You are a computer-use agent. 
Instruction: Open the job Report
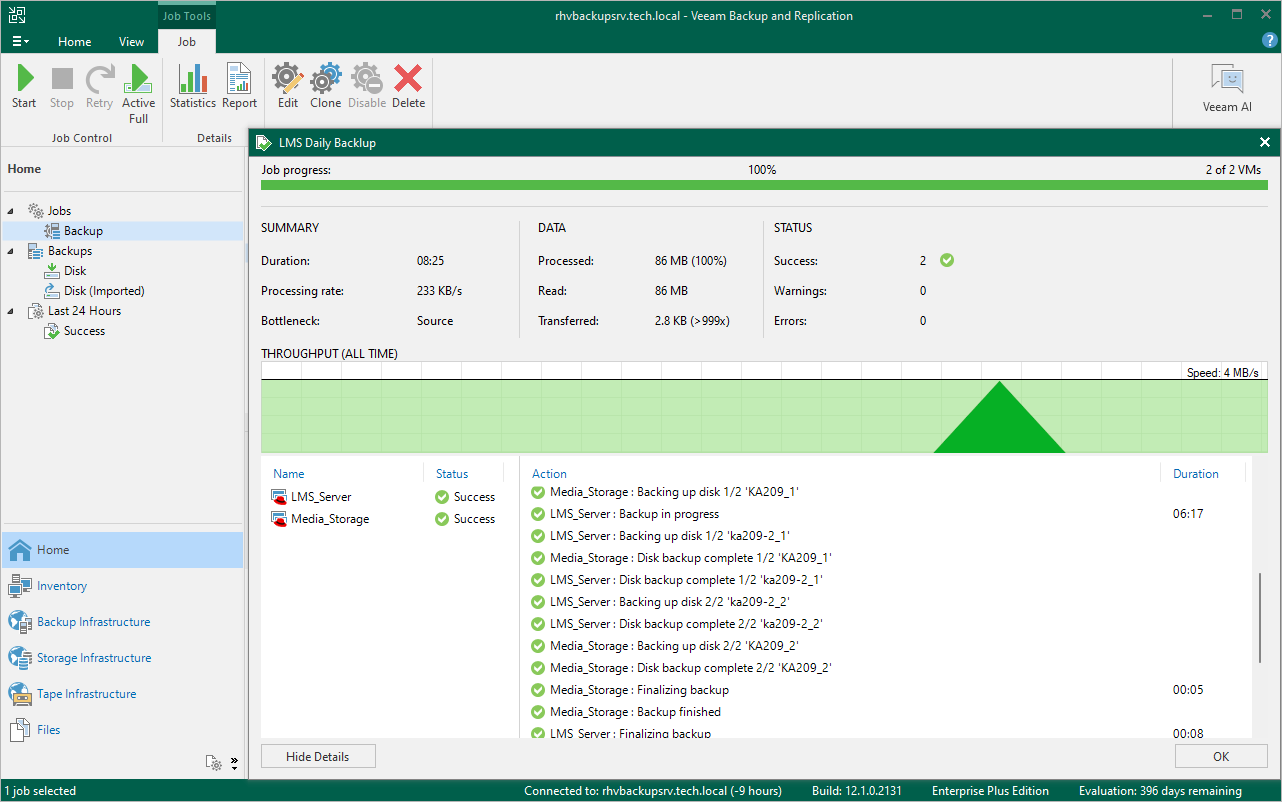(240, 87)
